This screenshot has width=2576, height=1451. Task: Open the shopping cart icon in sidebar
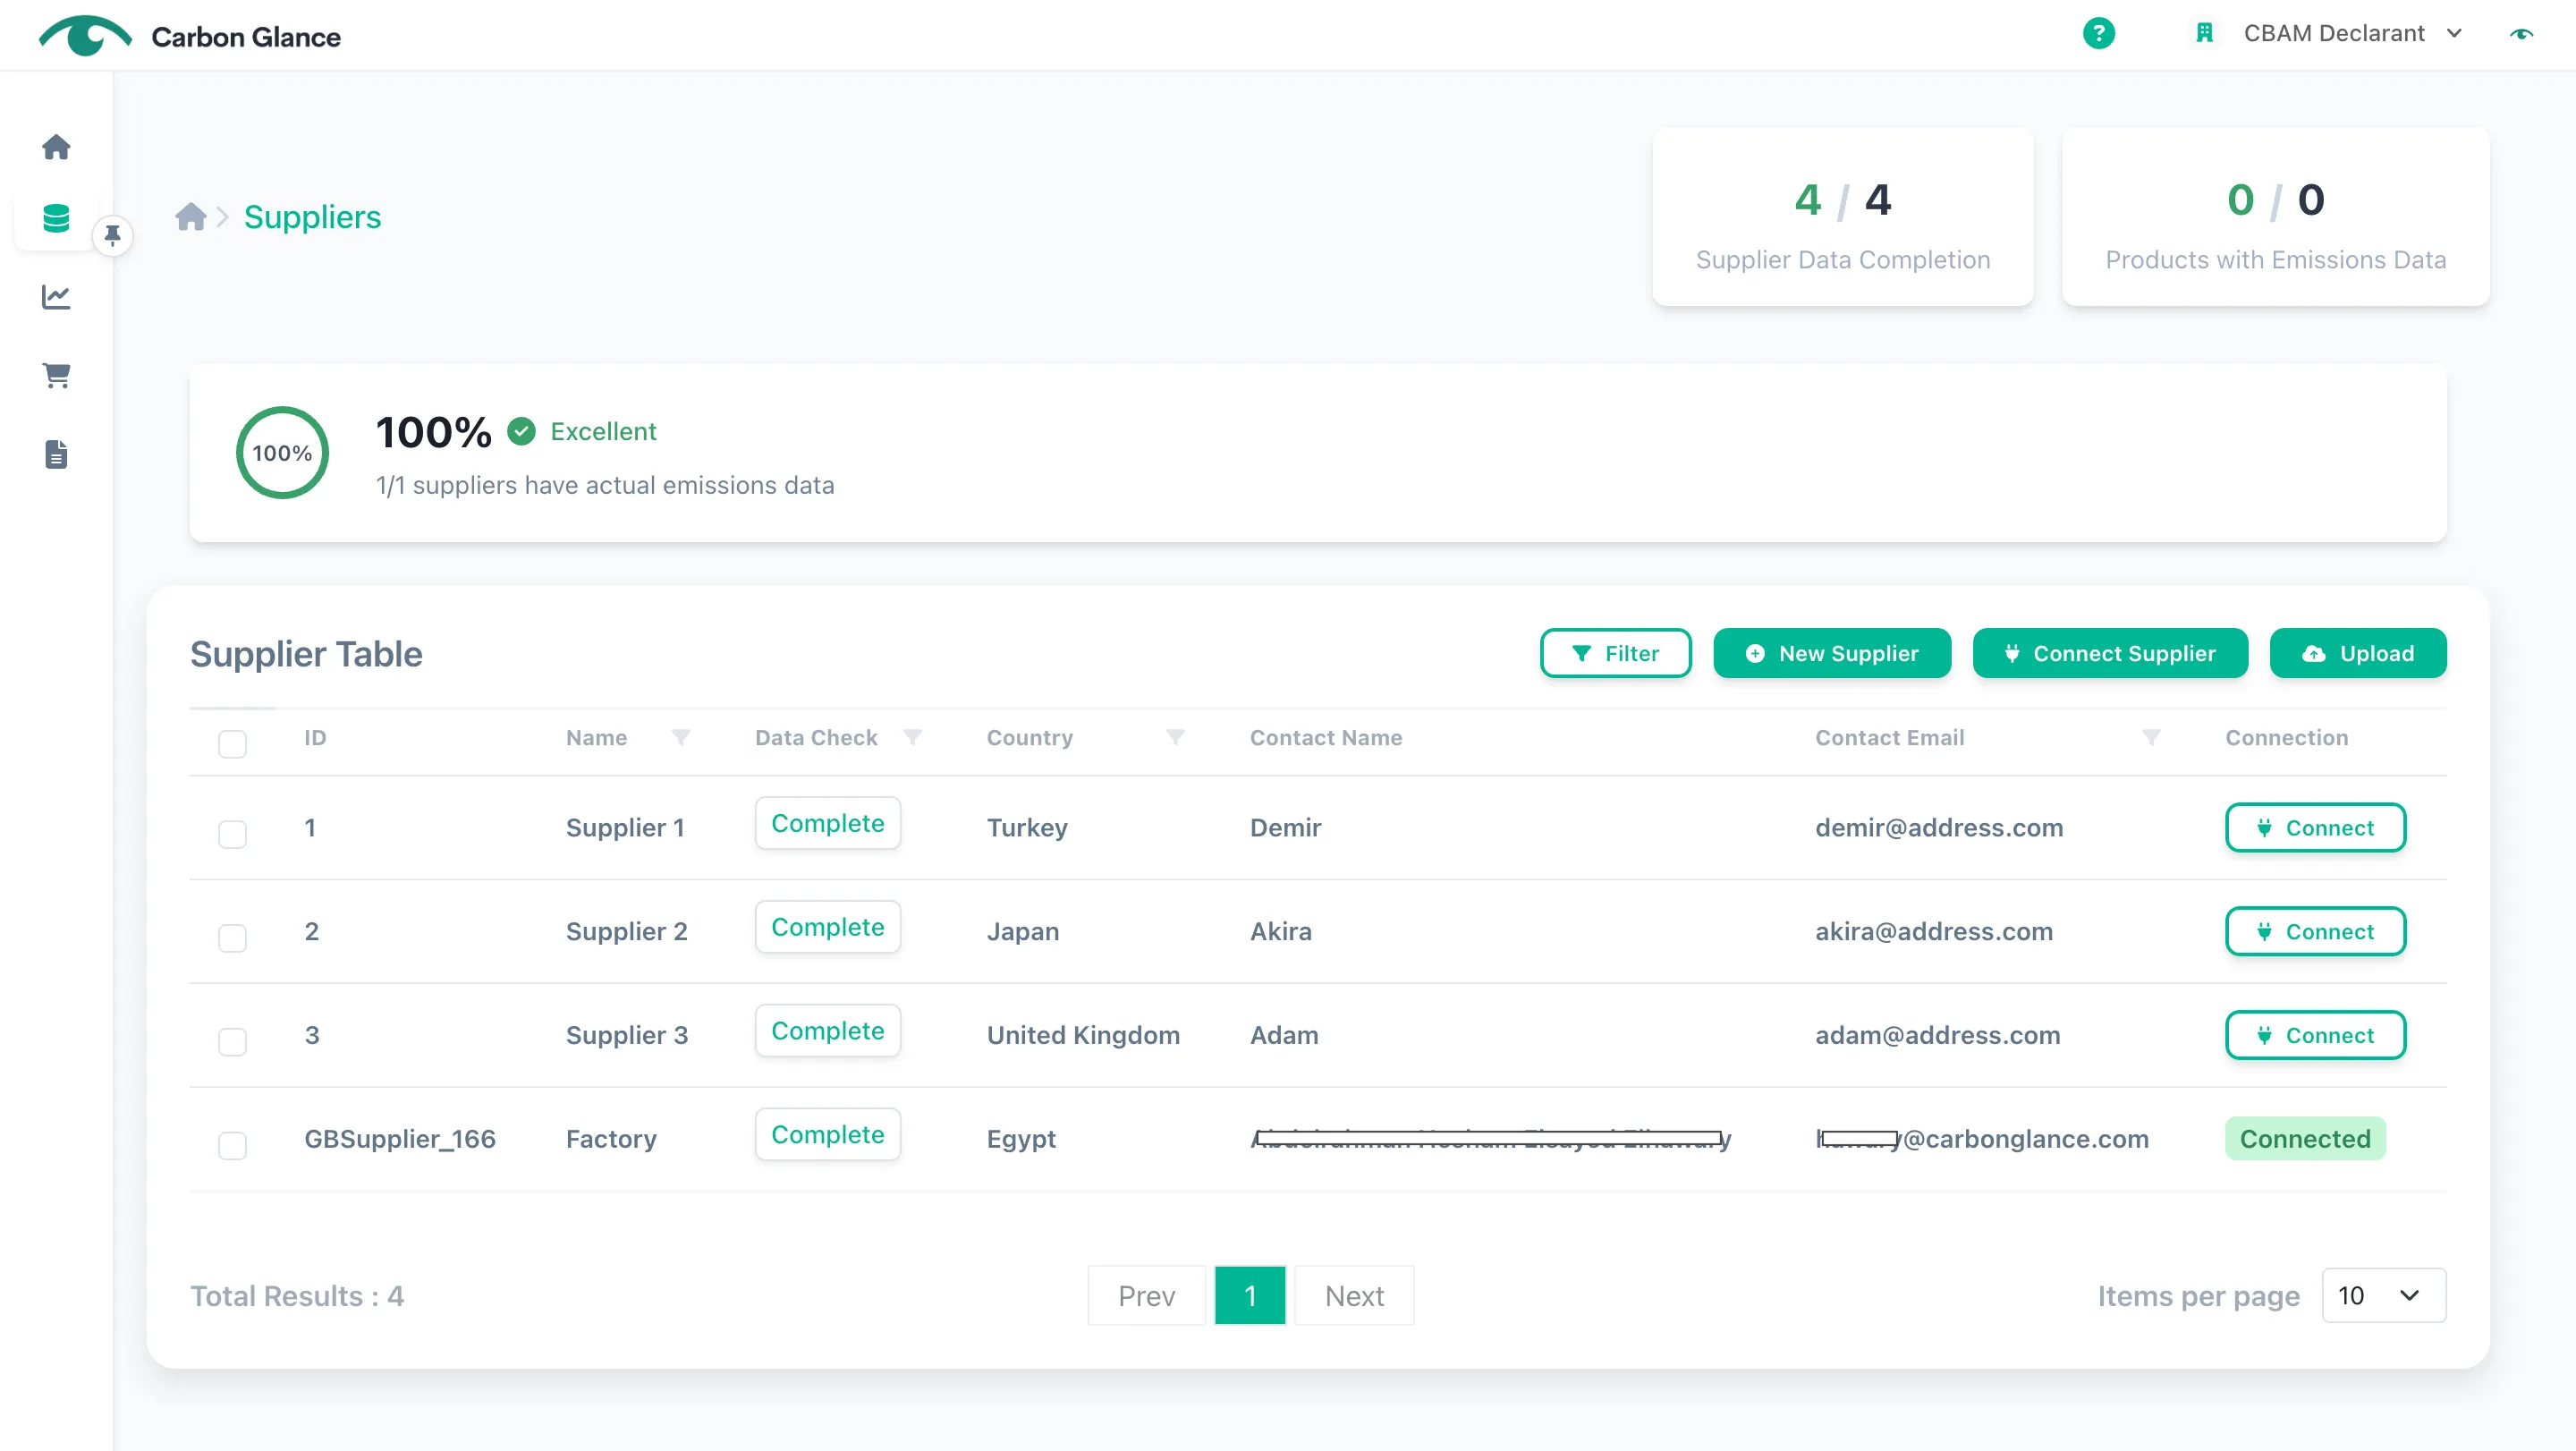click(56, 375)
